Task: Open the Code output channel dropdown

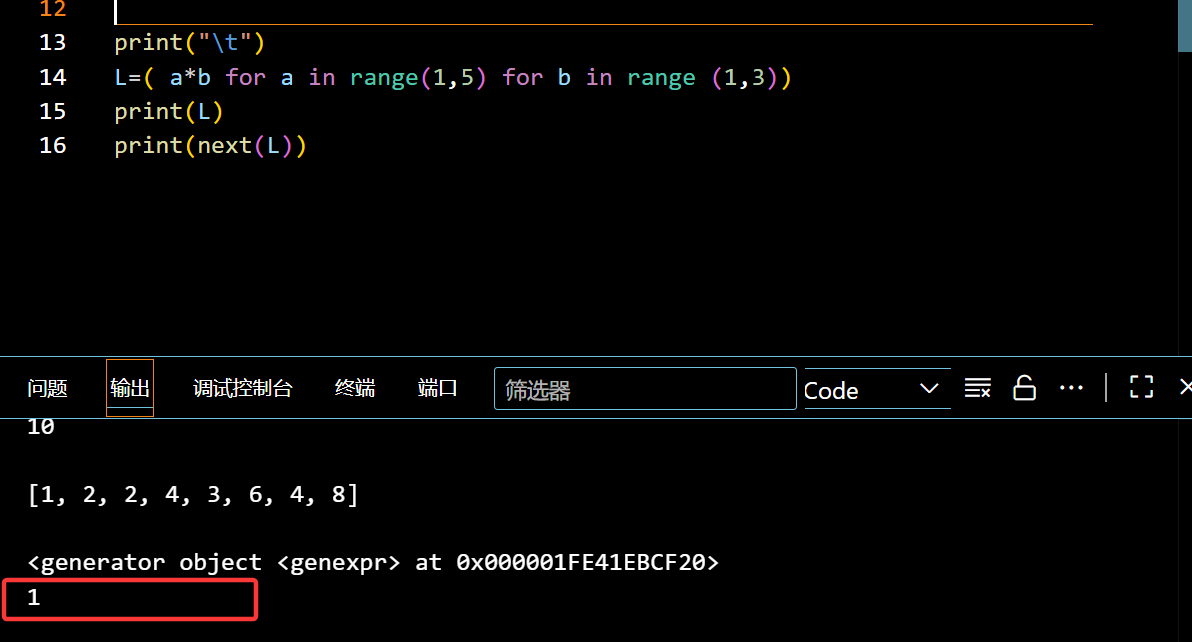Action: coord(876,389)
